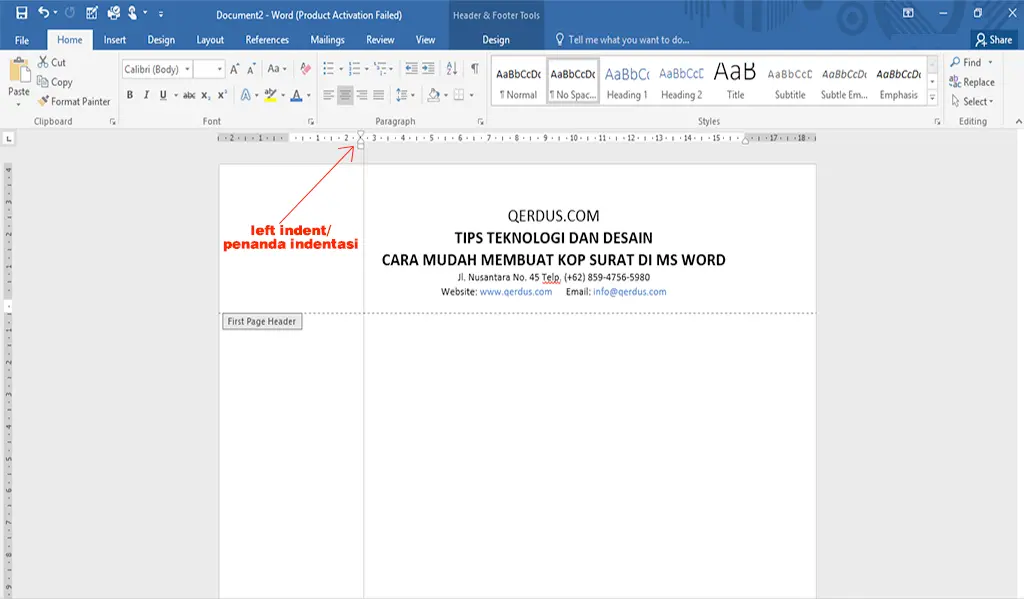Switch to the Layout tab
1024x599 pixels.
[x=210, y=40]
